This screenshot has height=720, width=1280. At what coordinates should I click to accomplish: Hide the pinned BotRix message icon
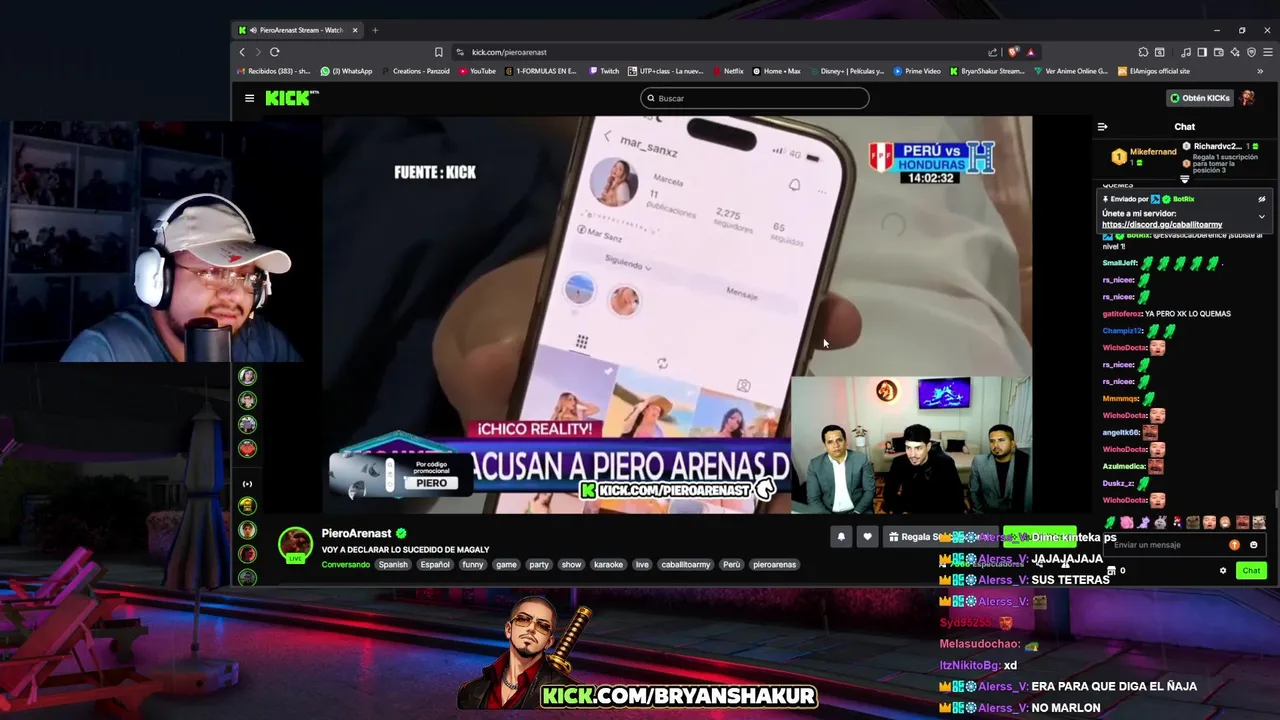click(1261, 199)
